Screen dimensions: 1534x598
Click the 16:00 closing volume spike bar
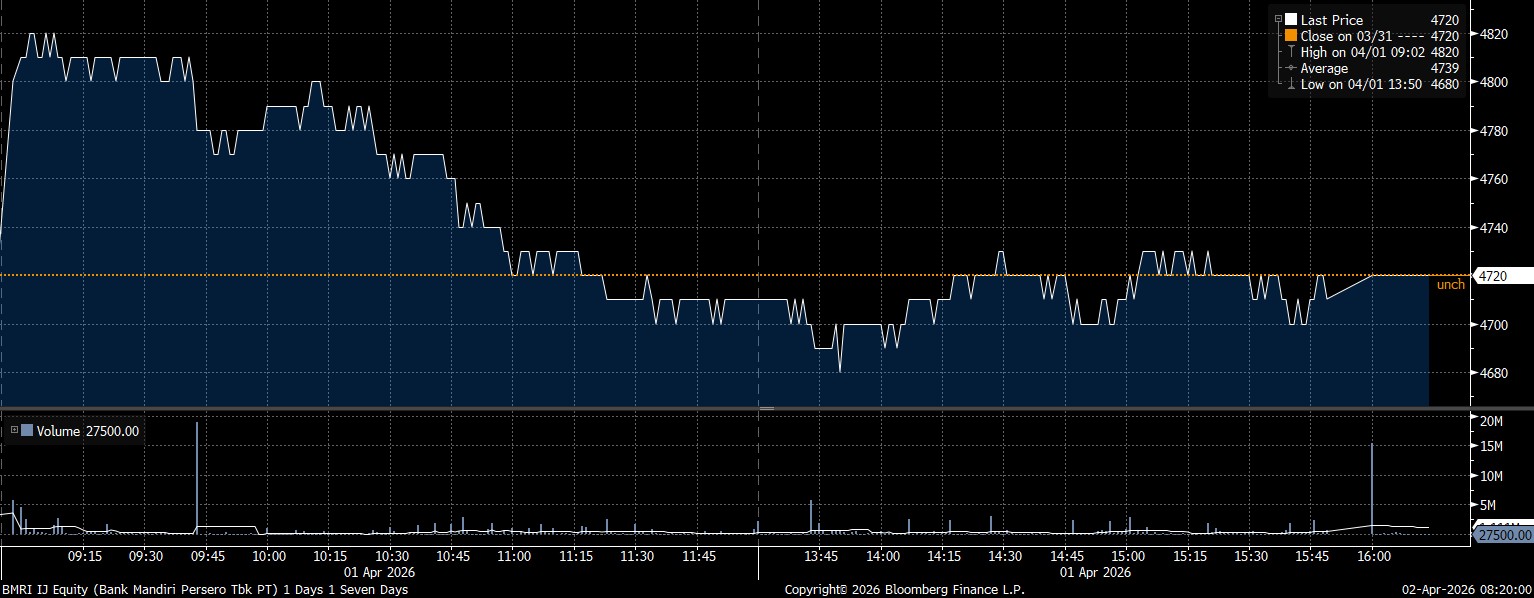click(1372, 485)
